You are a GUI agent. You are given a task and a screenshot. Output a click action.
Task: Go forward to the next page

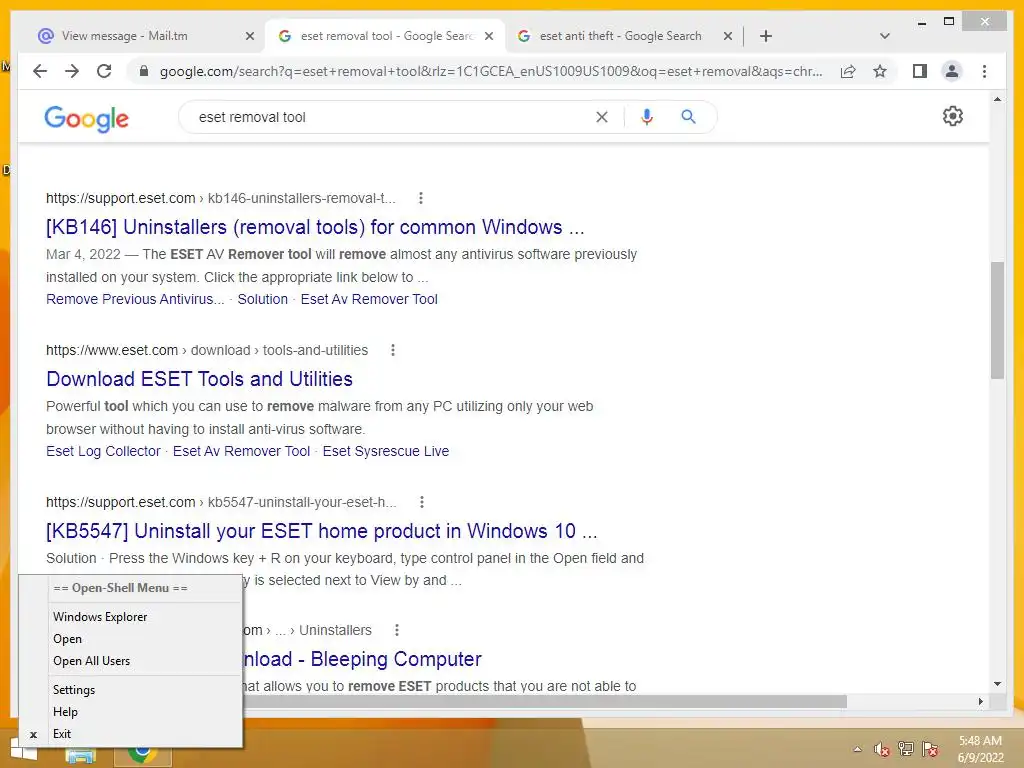click(x=72, y=71)
